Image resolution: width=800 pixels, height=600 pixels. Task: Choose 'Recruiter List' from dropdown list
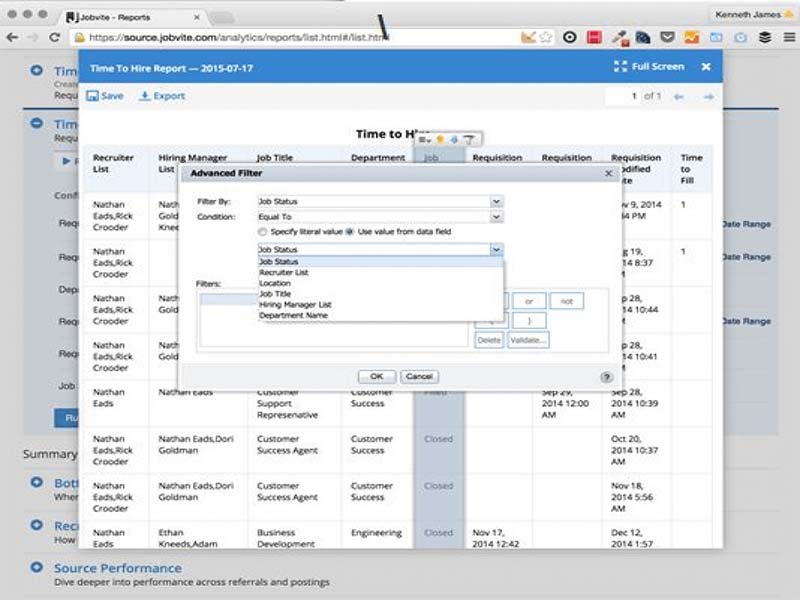283,272
